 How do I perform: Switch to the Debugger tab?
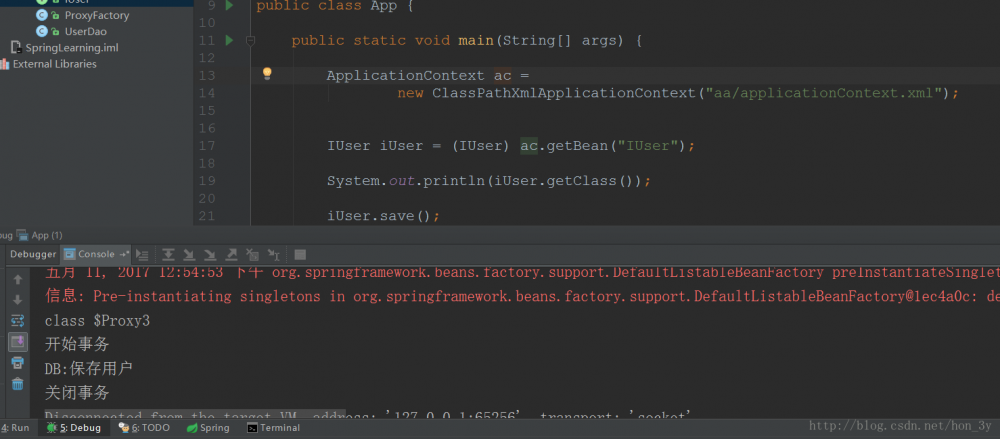tap(33, 254)
